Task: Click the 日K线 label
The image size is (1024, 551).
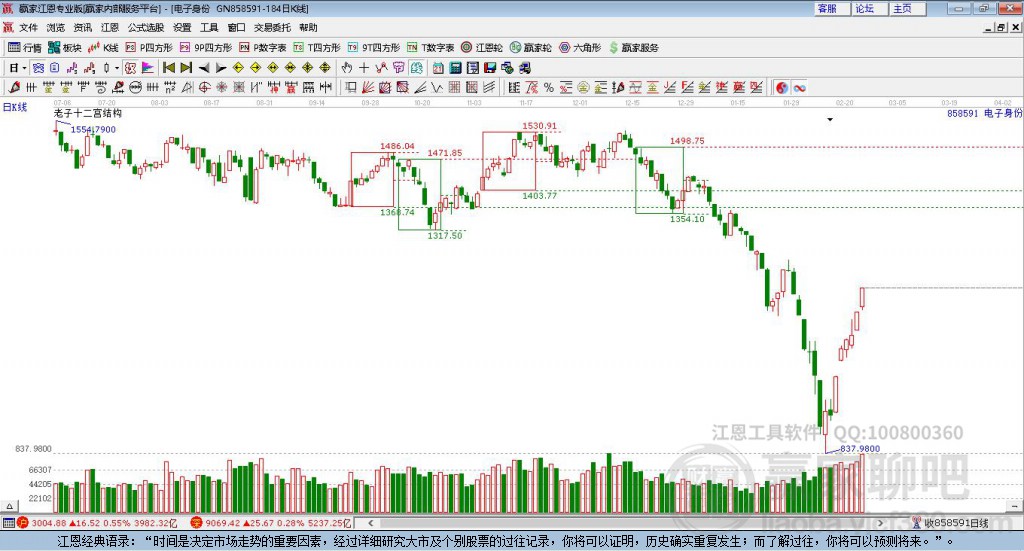Action: tap(14, 108)
